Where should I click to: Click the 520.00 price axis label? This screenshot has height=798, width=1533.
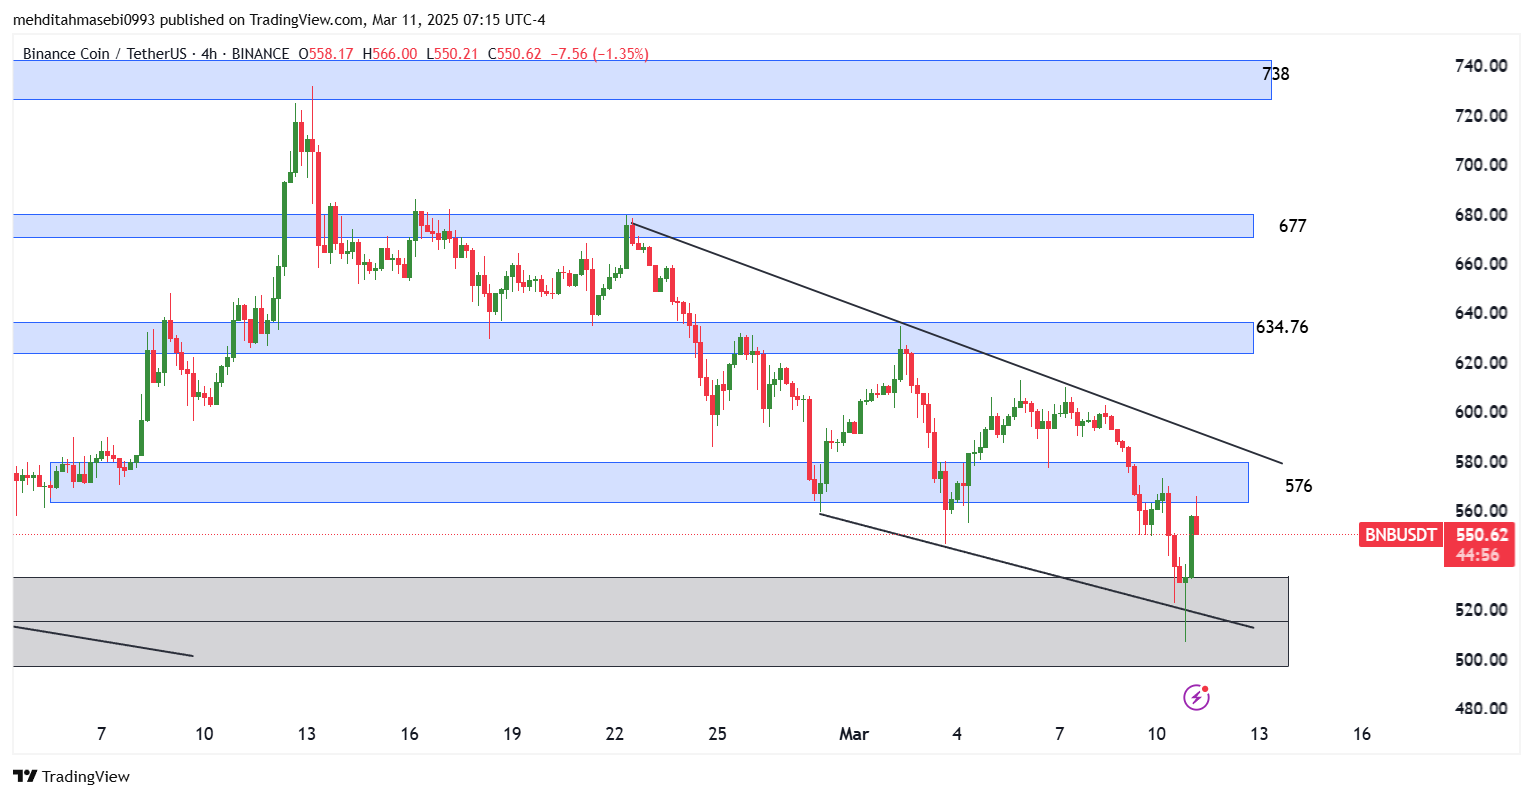(x=1481, y=610)
